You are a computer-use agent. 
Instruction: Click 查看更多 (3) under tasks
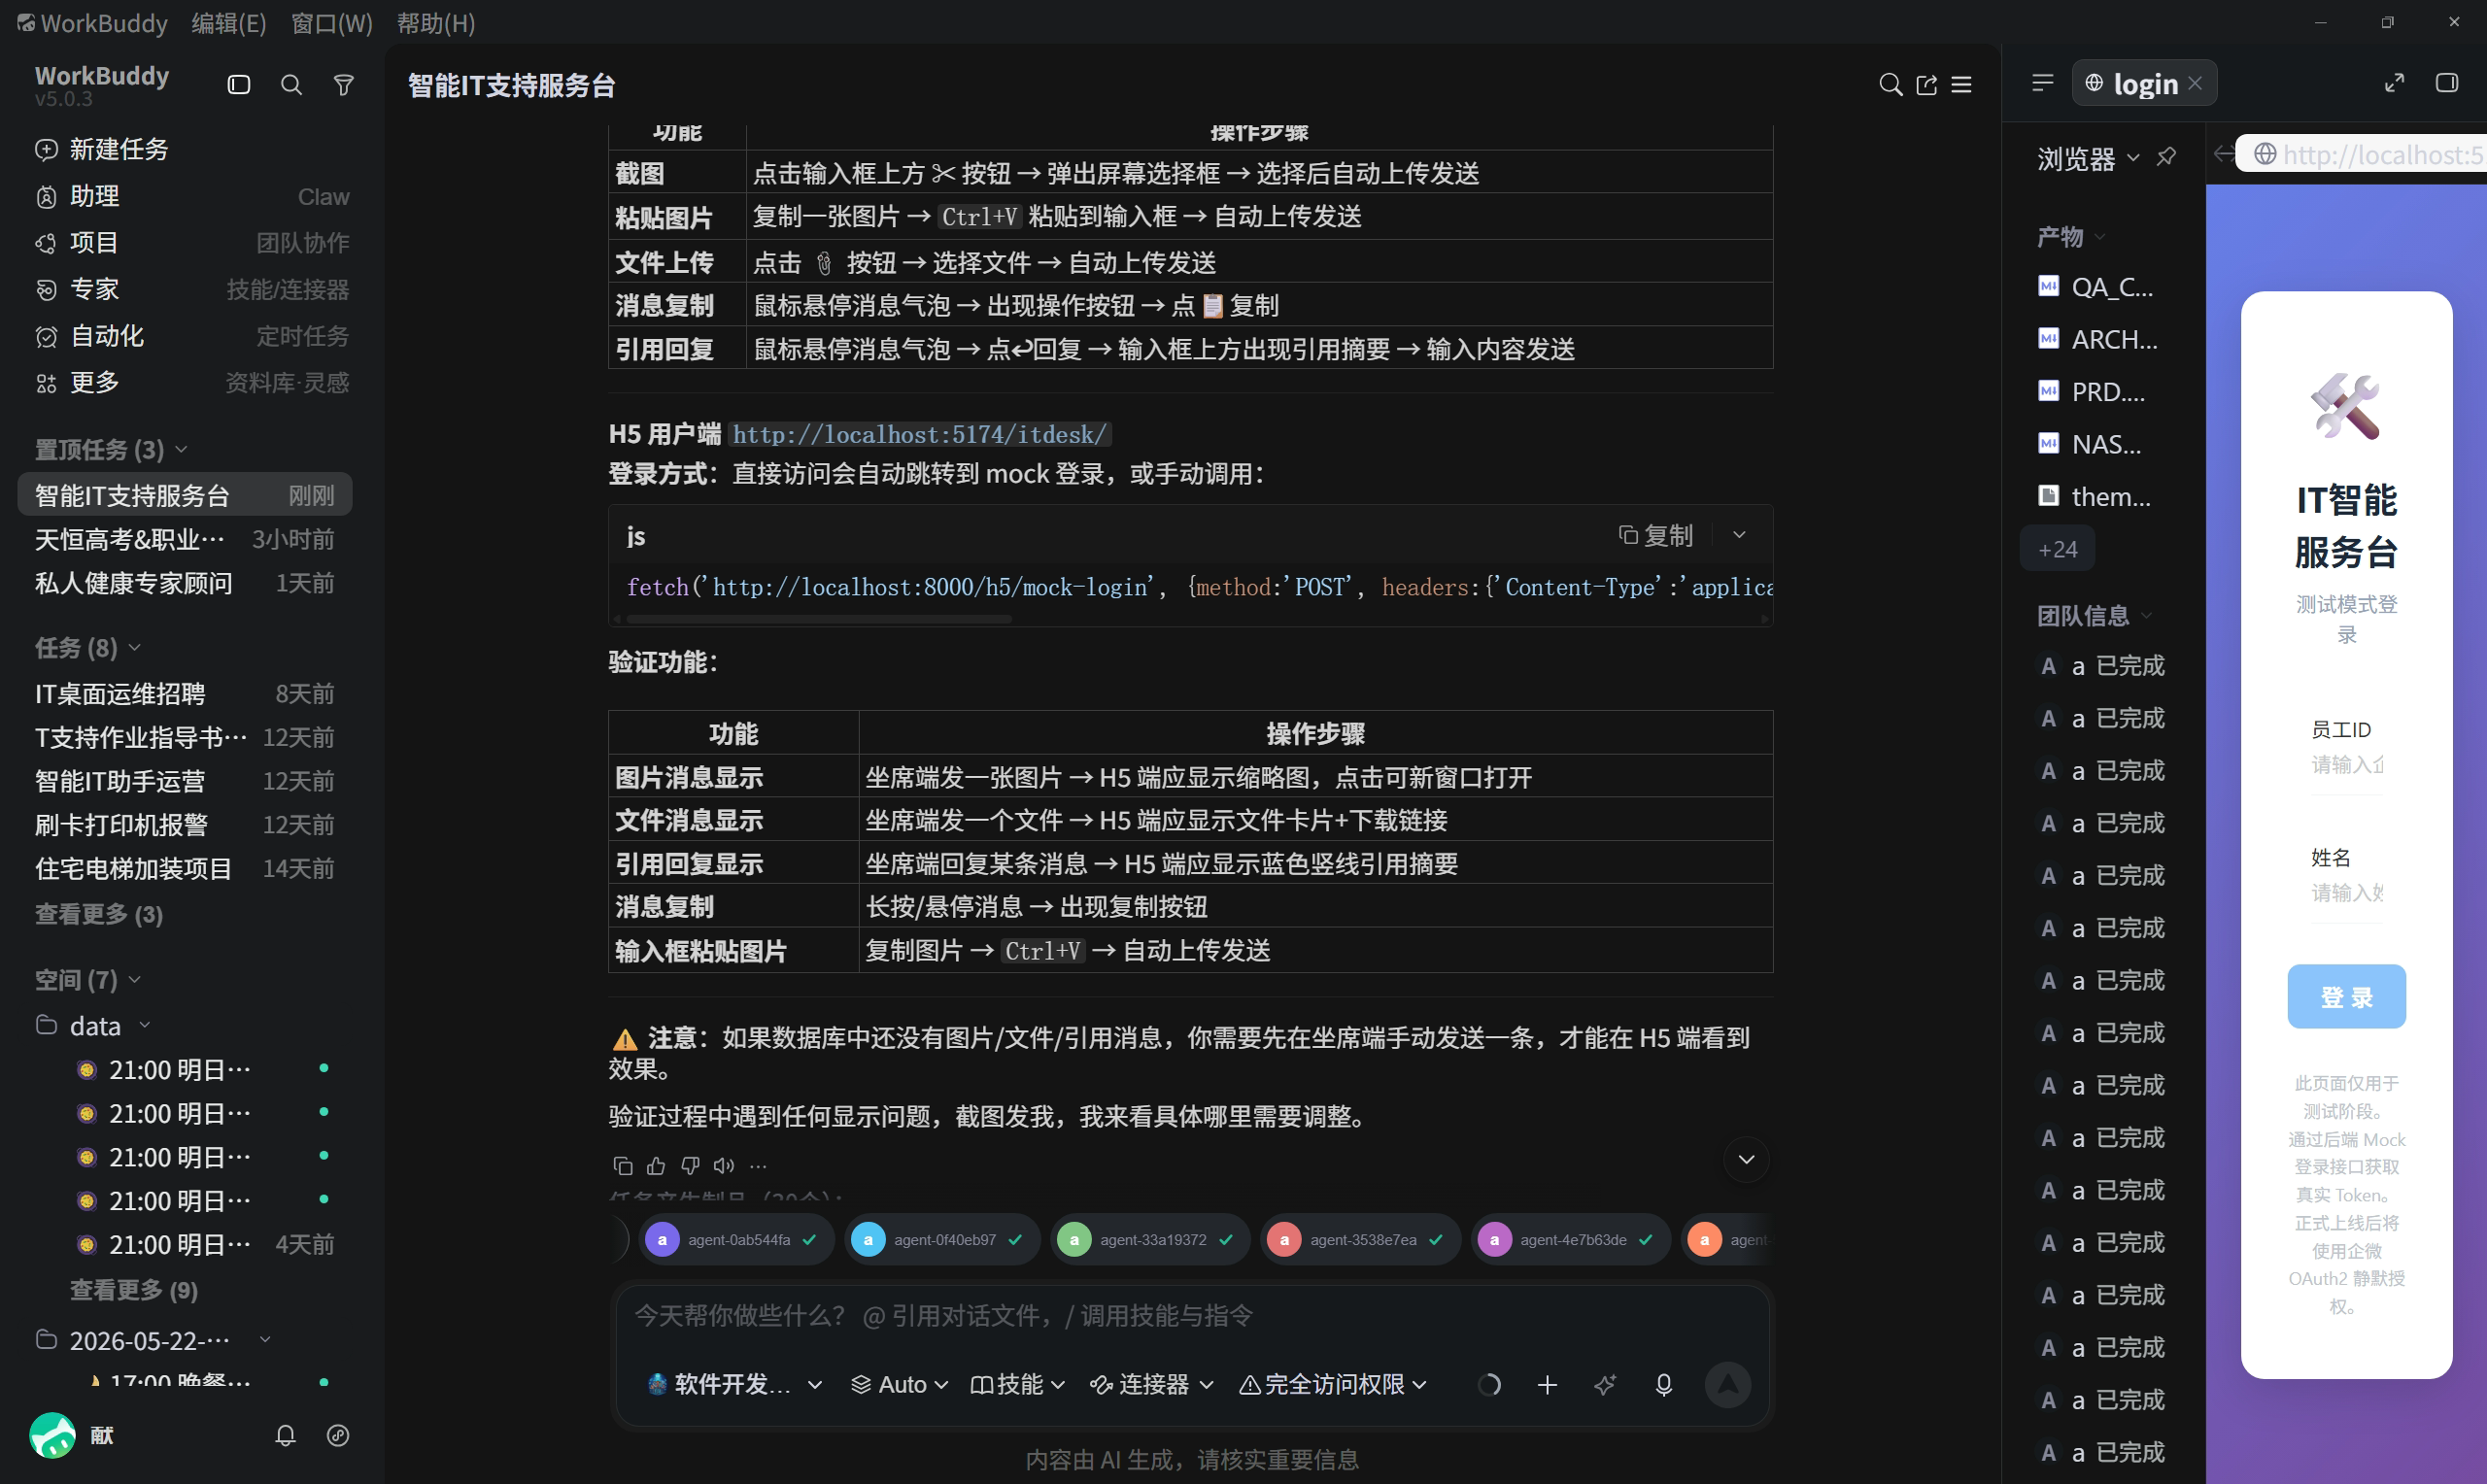99,914
